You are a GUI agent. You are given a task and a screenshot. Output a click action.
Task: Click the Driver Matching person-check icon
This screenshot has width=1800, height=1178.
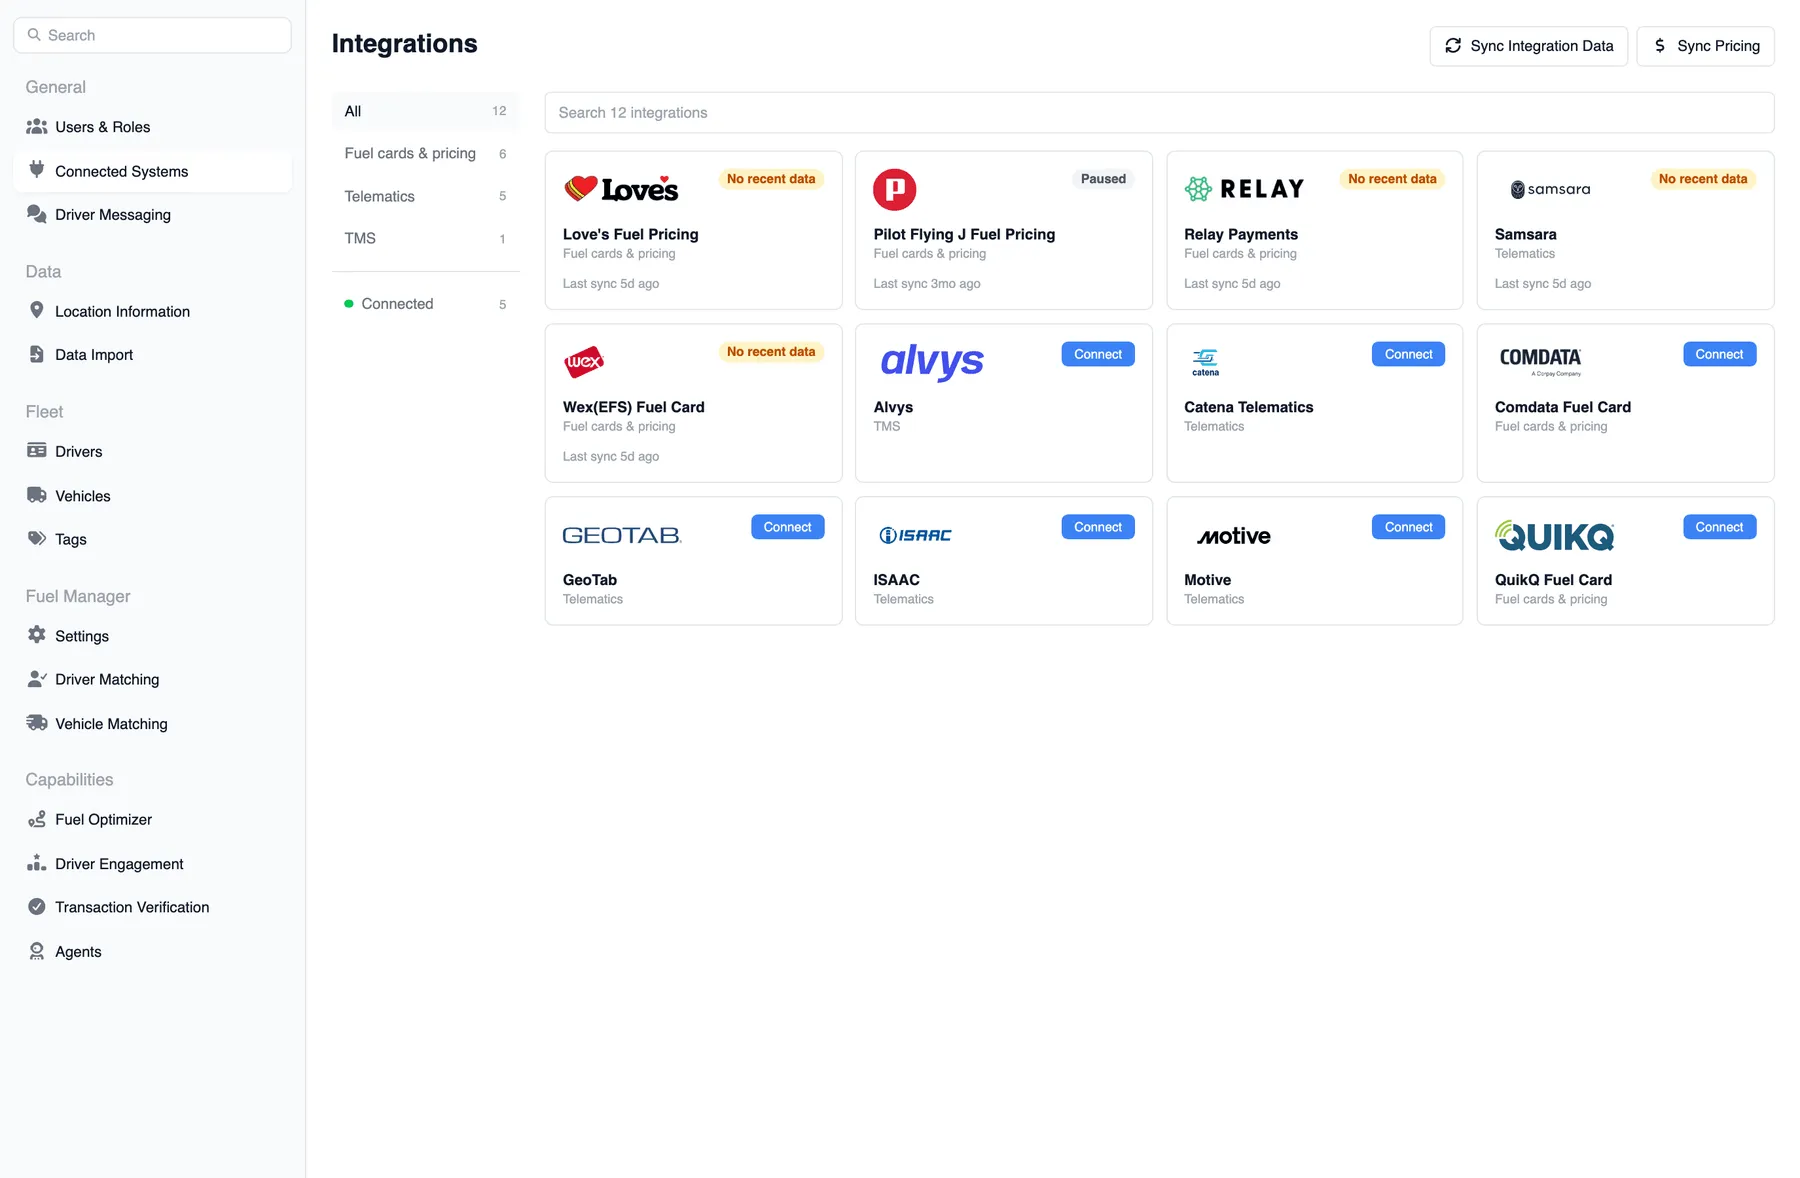pyautogui.click(x=37, y=679)
